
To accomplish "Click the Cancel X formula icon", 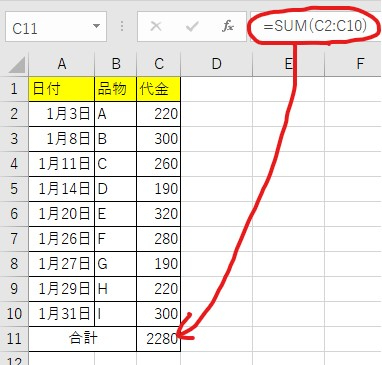I will tap(156, 26).
